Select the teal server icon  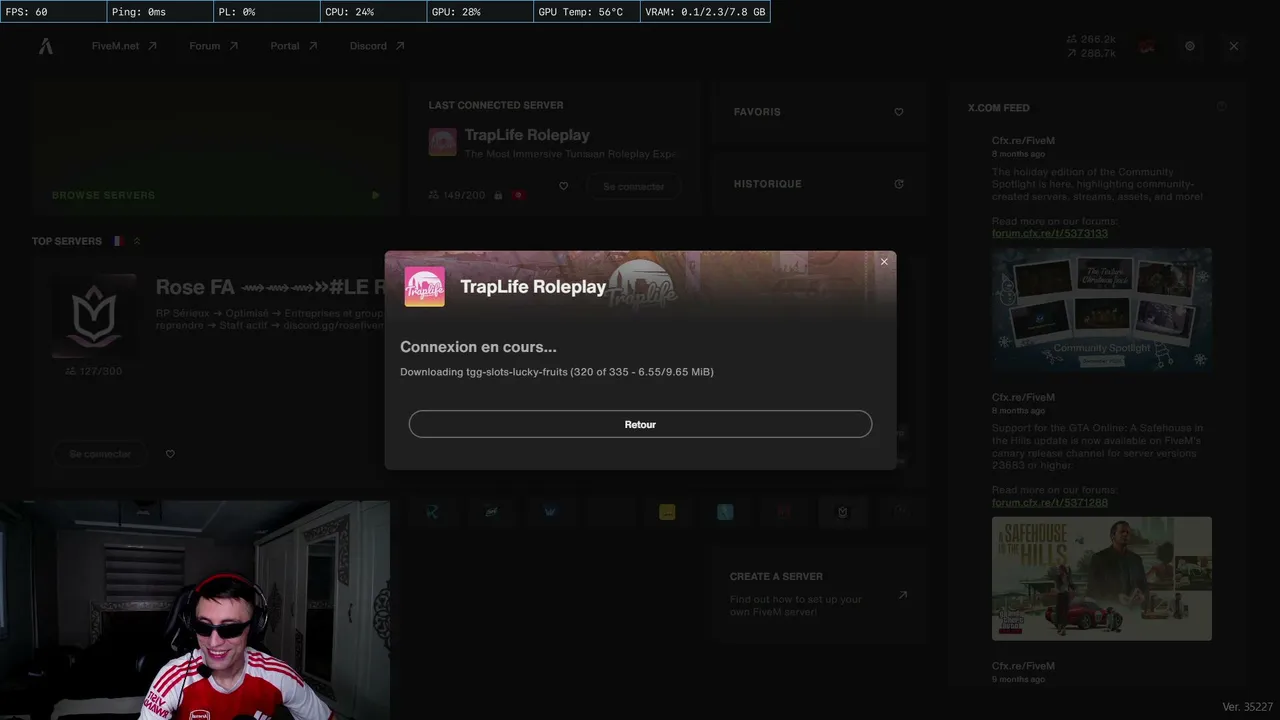point(725,512)
